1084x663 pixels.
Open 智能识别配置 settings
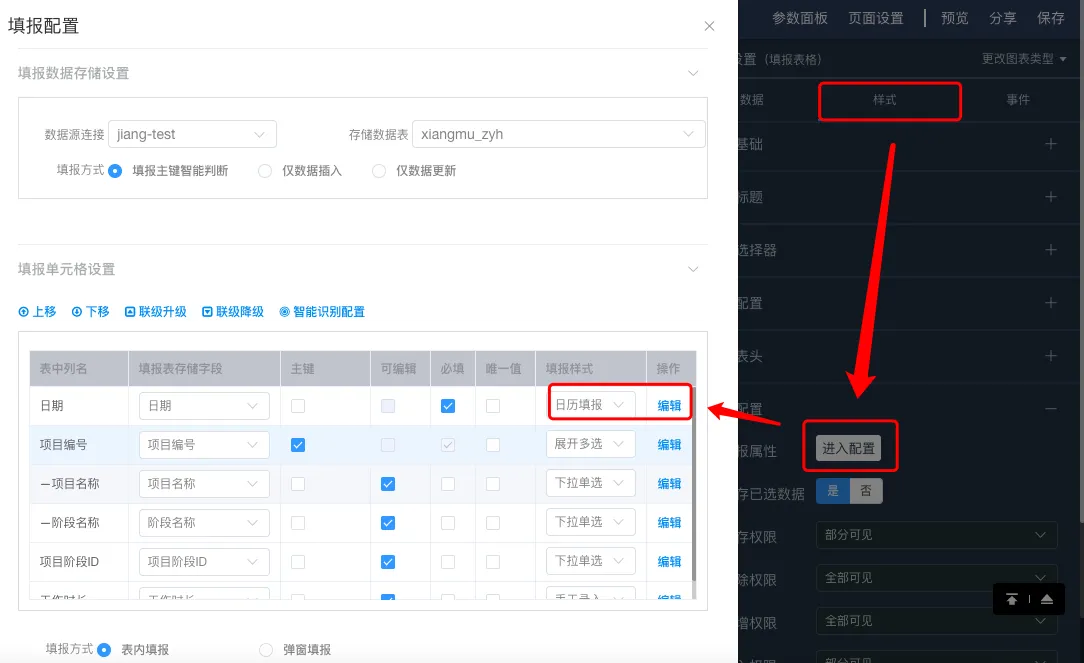322,312
